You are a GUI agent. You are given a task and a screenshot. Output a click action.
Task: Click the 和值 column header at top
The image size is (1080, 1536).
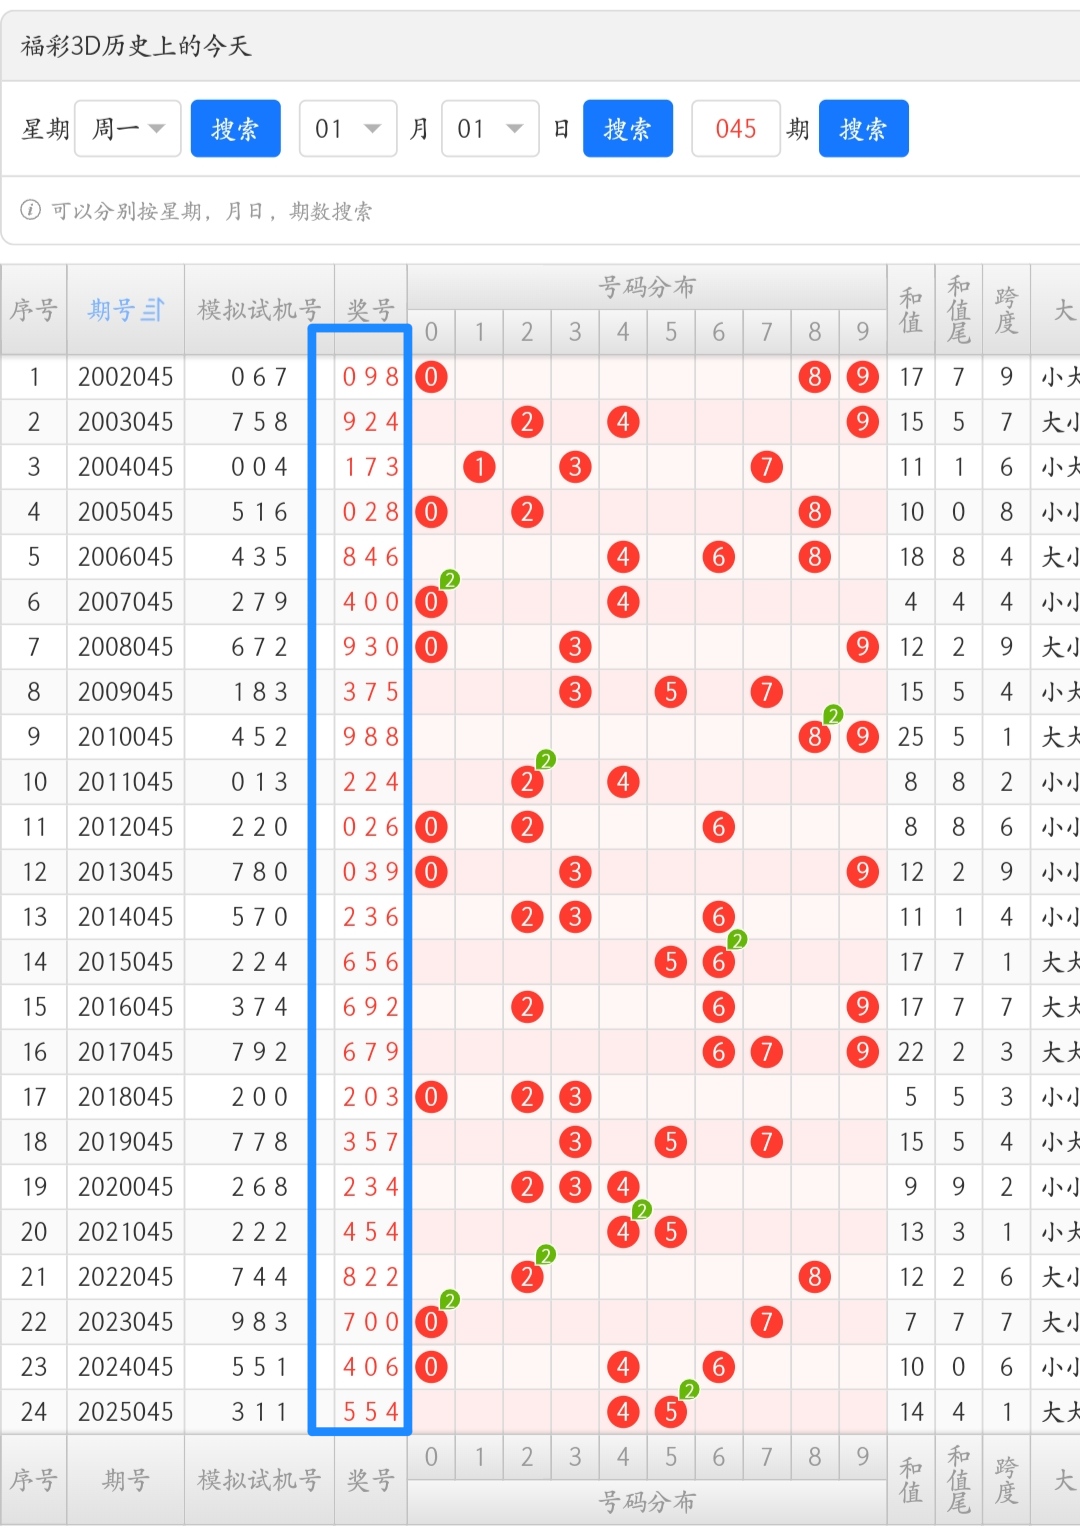click(x=911, y=310)
